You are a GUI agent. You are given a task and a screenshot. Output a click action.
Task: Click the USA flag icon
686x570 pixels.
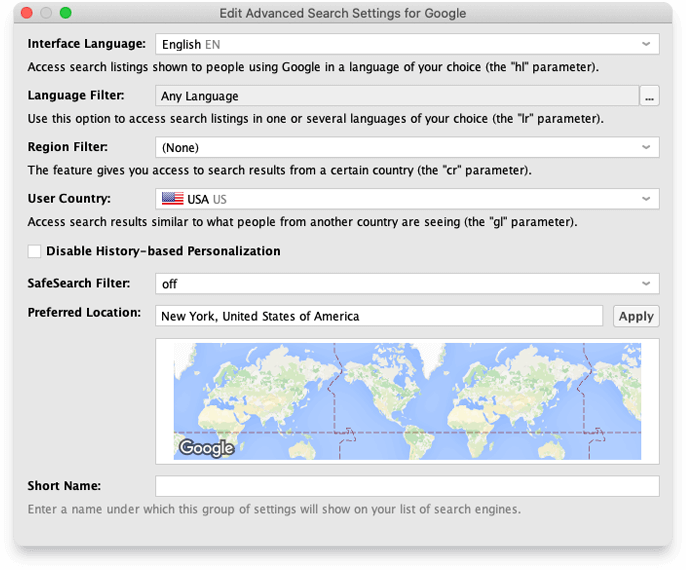[172, 199]
